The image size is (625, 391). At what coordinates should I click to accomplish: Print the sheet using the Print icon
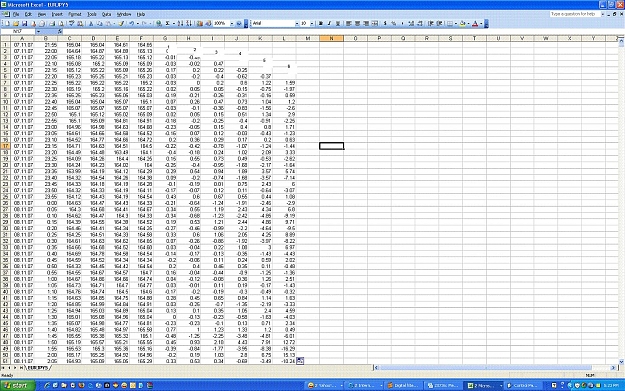point(52,24)
